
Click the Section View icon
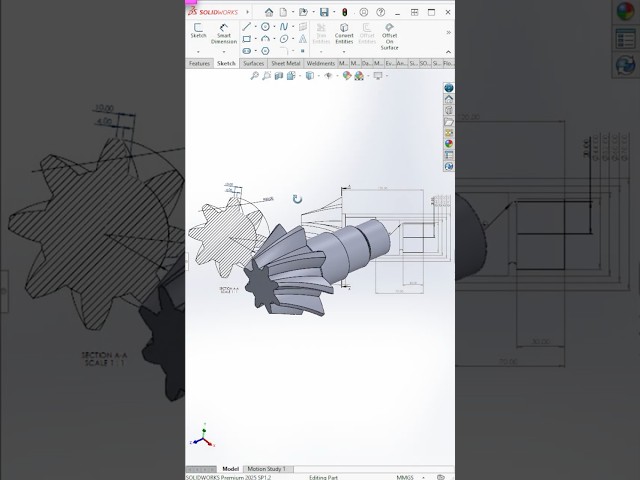point(279,76)
